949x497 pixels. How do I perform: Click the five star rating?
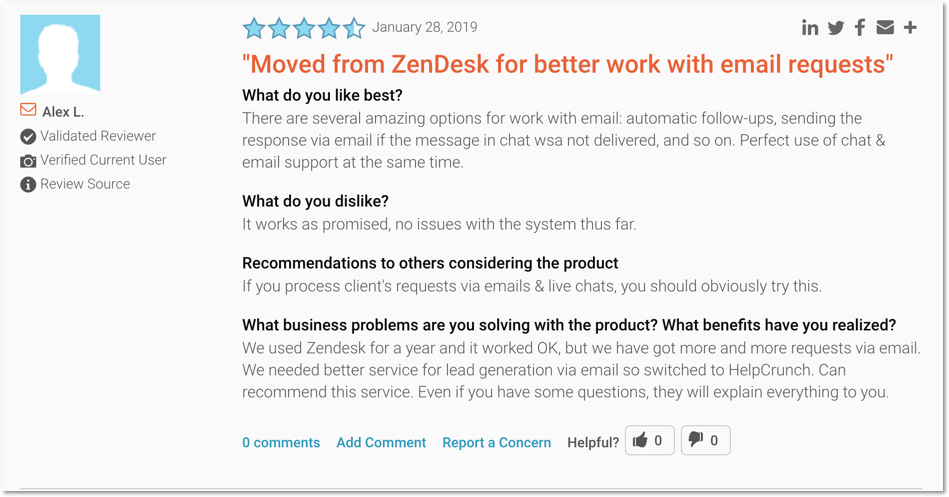[x=304, y=28]
